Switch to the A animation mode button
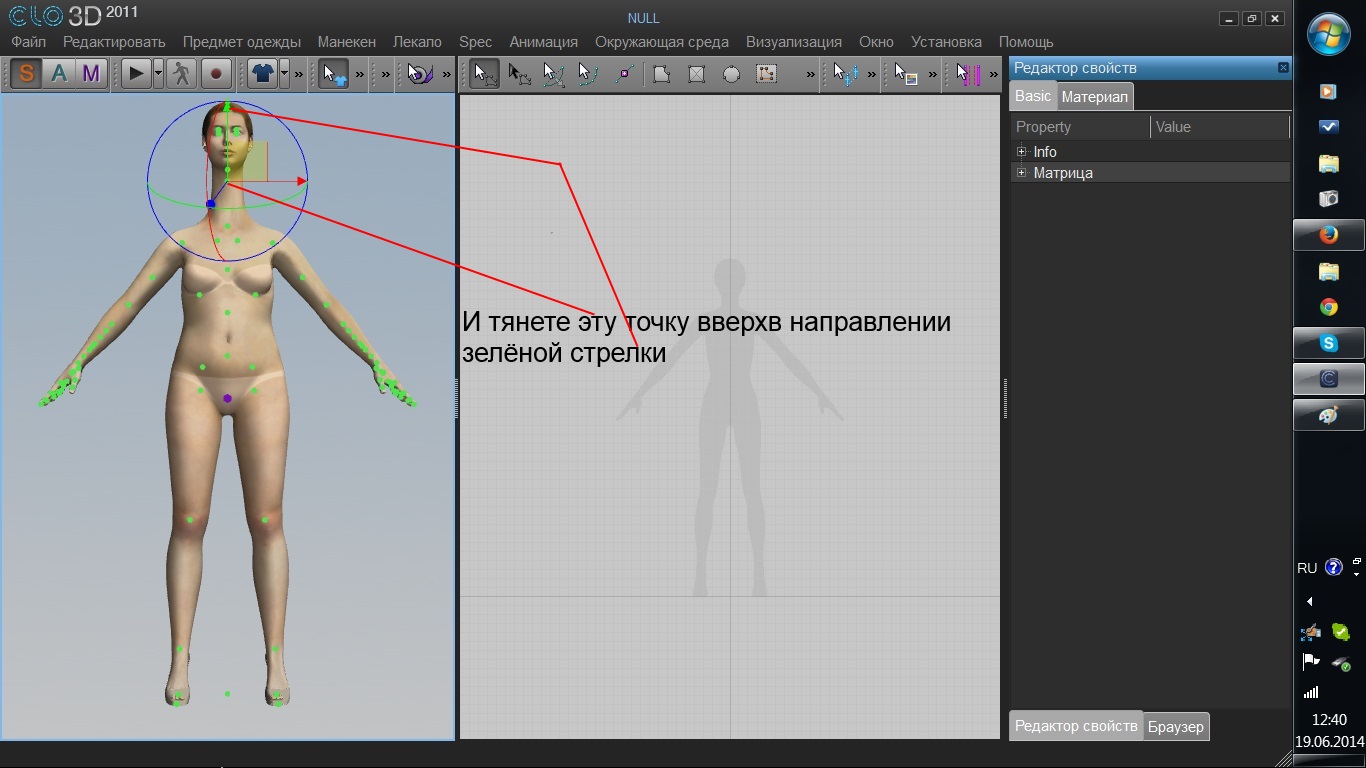Screen dimensions: 1366x768 (x=59, y=73)
